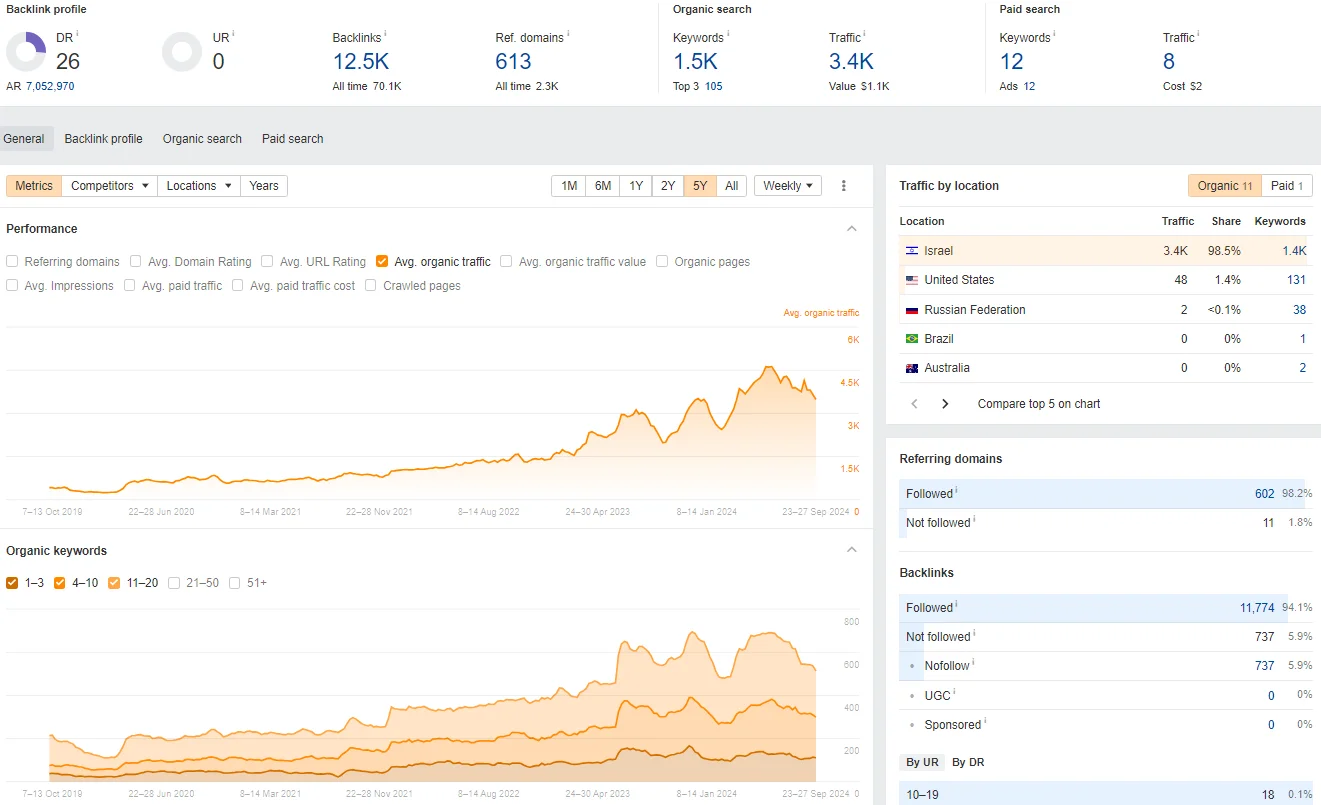
Task: Click info icon next to Backlinks metric
Action: (x=386, y=35)
